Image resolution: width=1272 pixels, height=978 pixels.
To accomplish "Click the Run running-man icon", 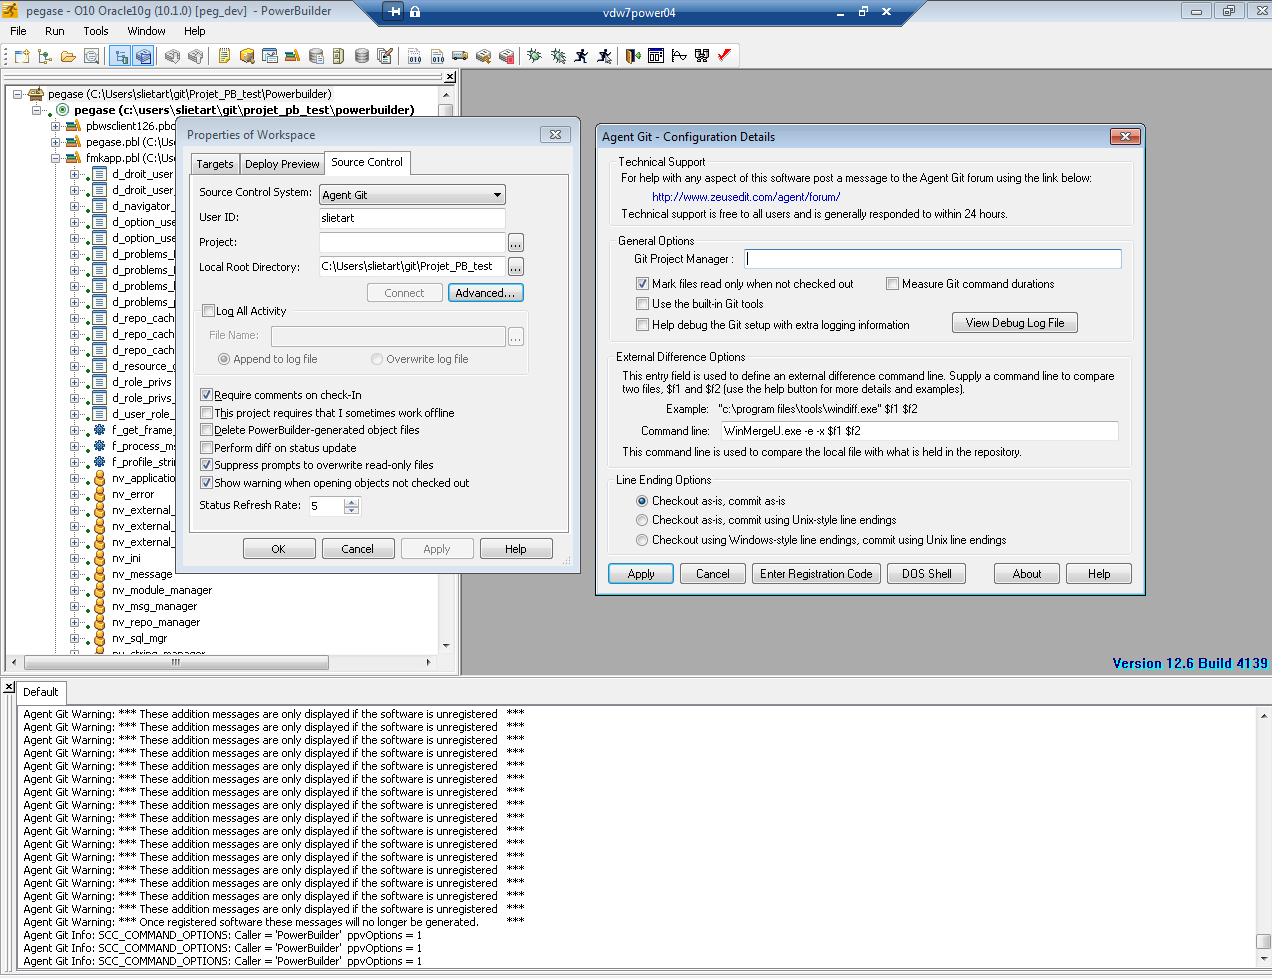I will tap(581, 56).
